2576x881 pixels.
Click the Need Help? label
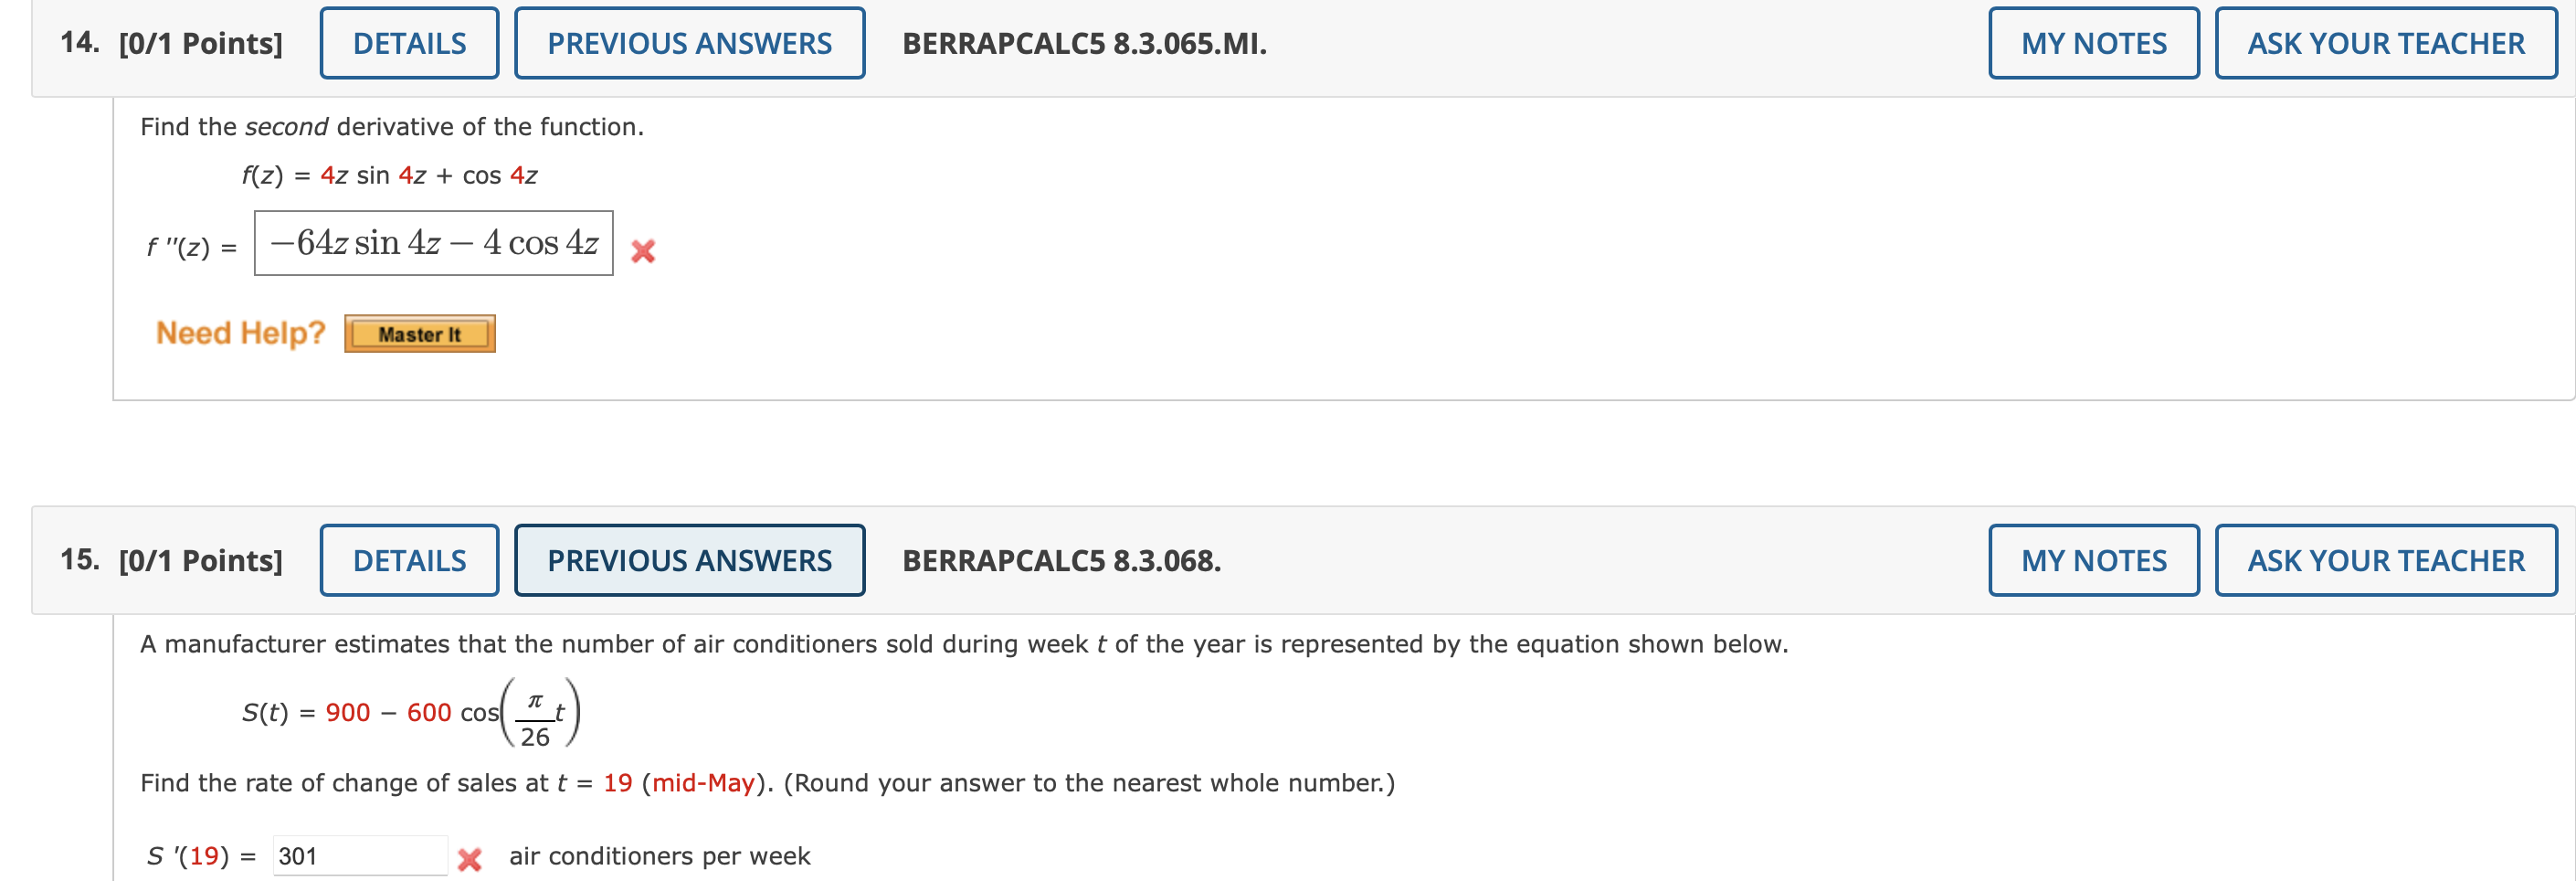(240, 332)
